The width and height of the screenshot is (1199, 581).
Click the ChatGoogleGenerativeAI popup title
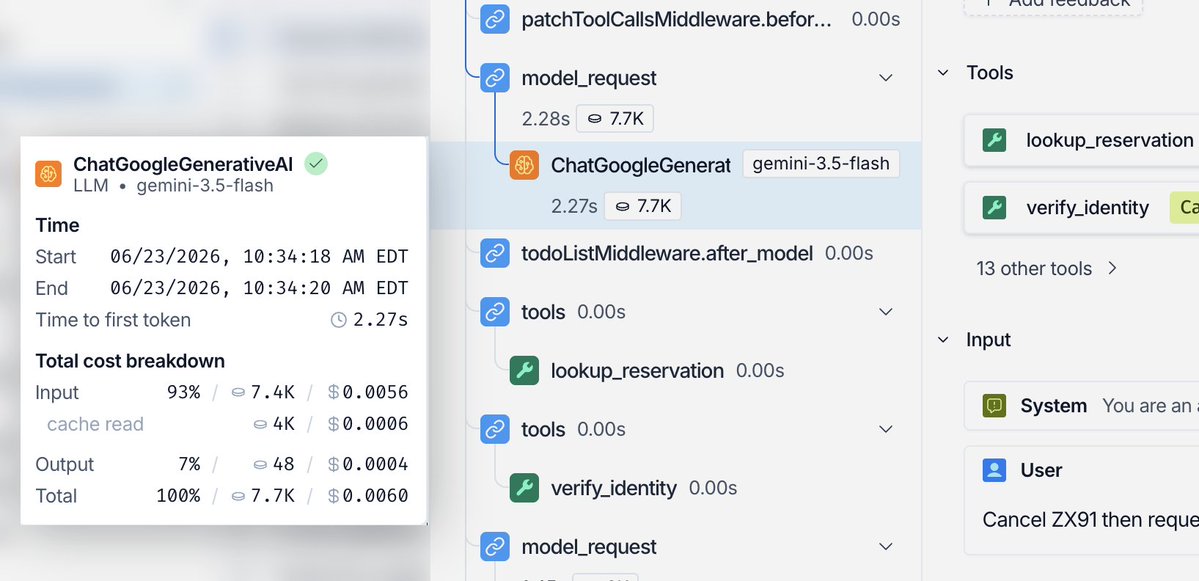click(184, 164)
